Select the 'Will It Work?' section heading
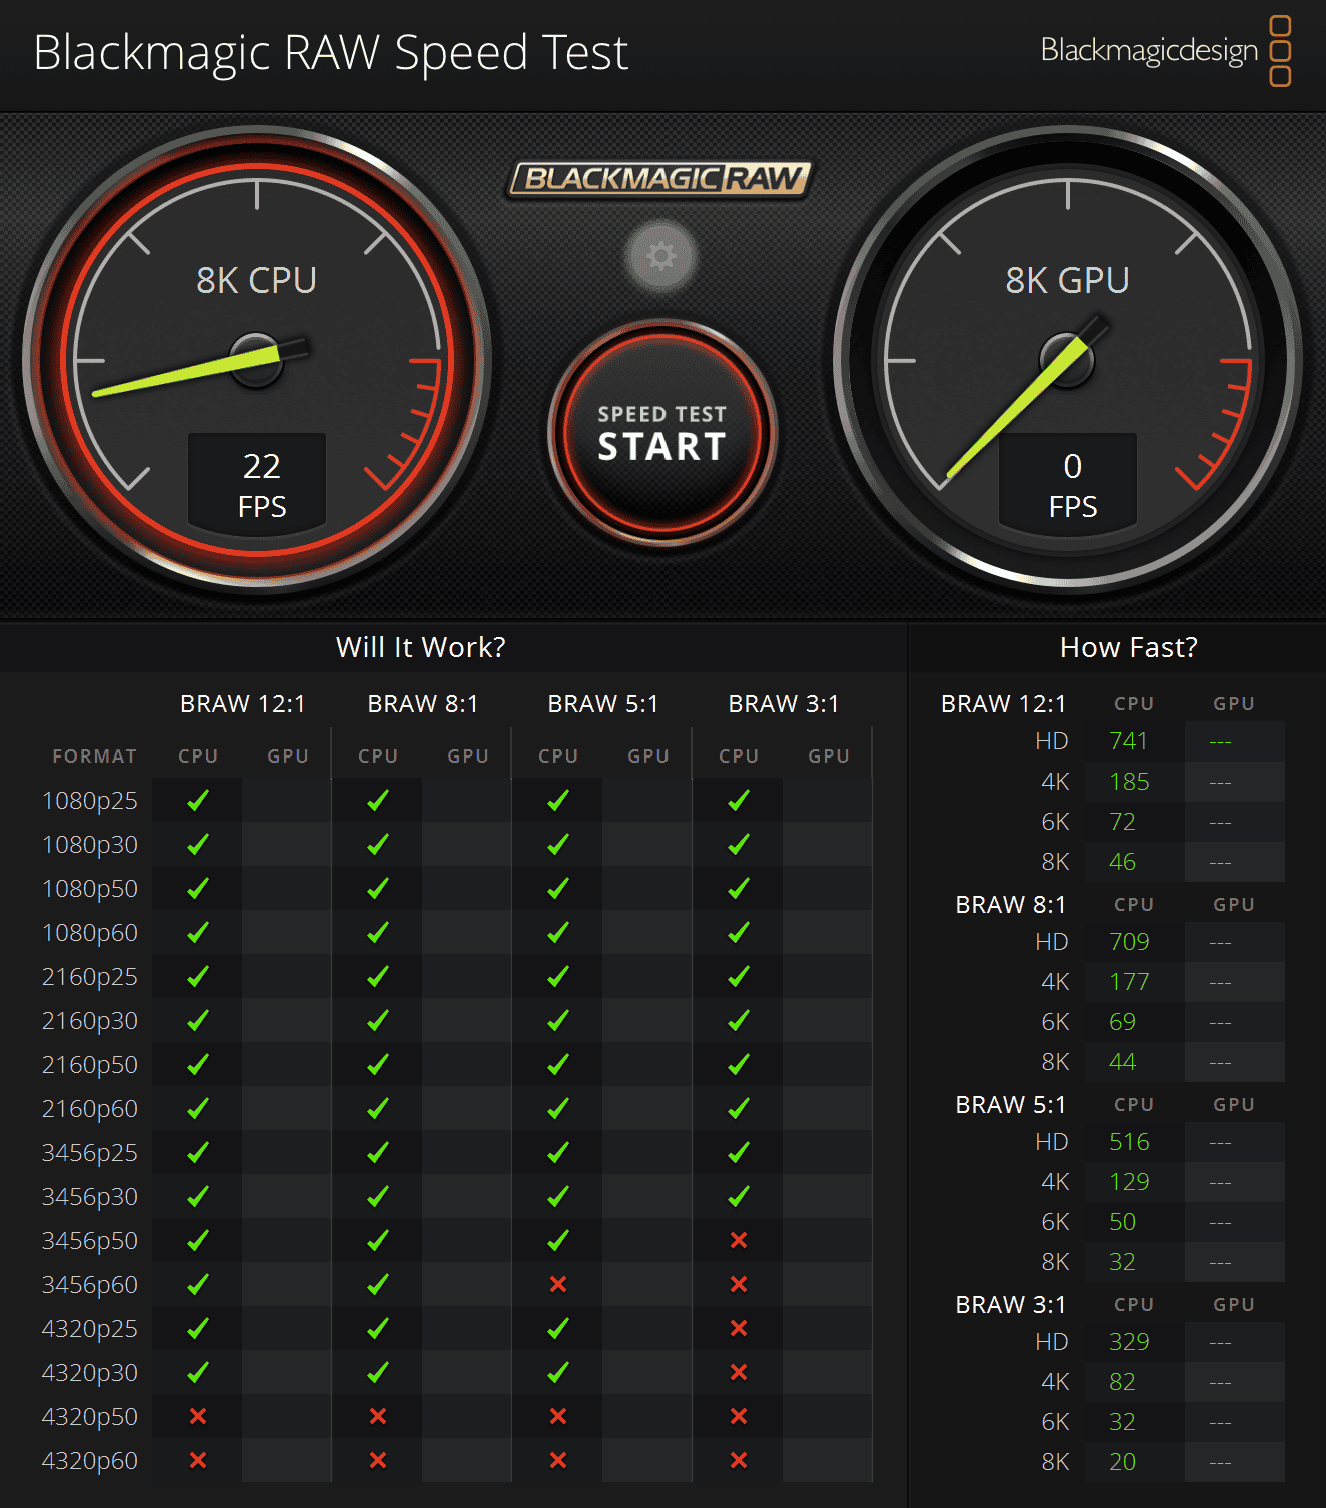 [x=420, y=647]
